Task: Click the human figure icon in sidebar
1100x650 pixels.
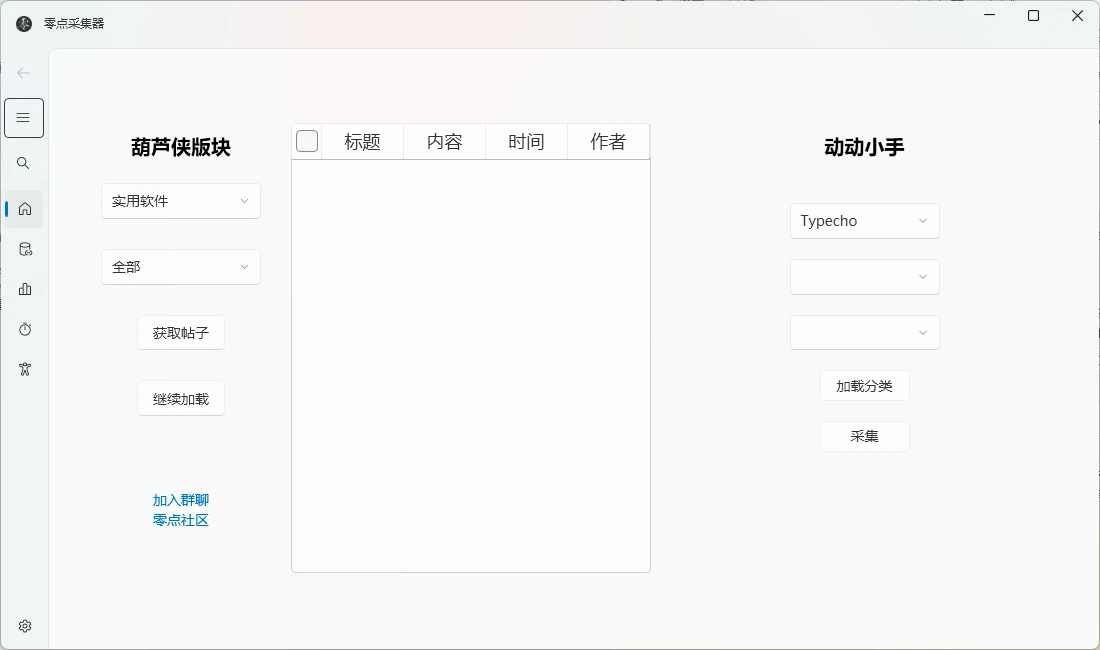Action: [x=25, y=369]
